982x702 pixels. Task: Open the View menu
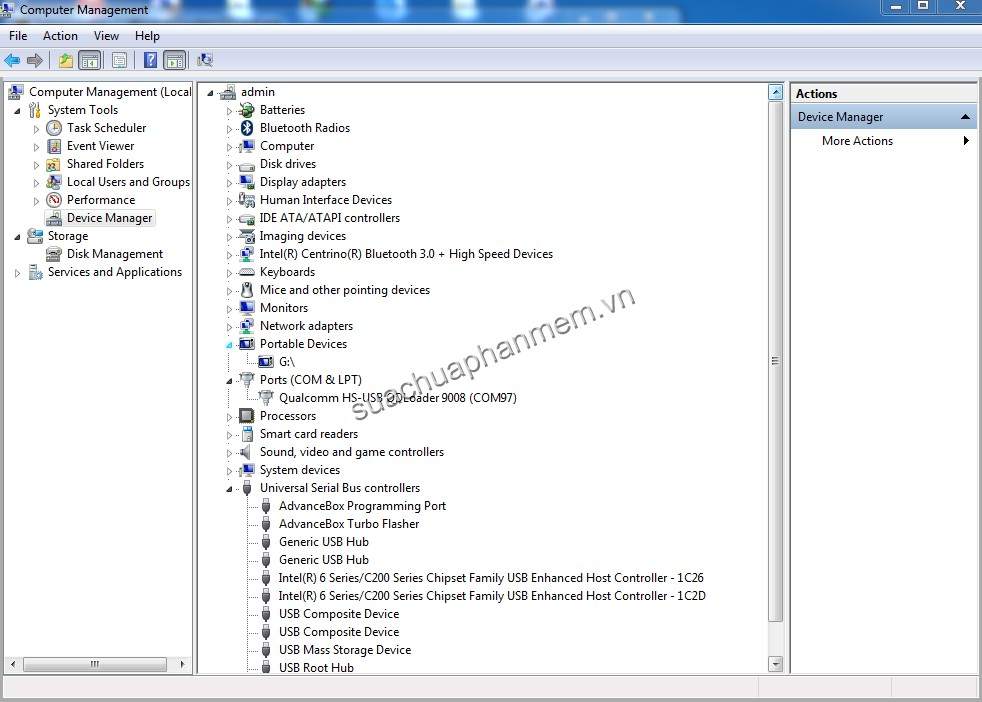(106, 36)
